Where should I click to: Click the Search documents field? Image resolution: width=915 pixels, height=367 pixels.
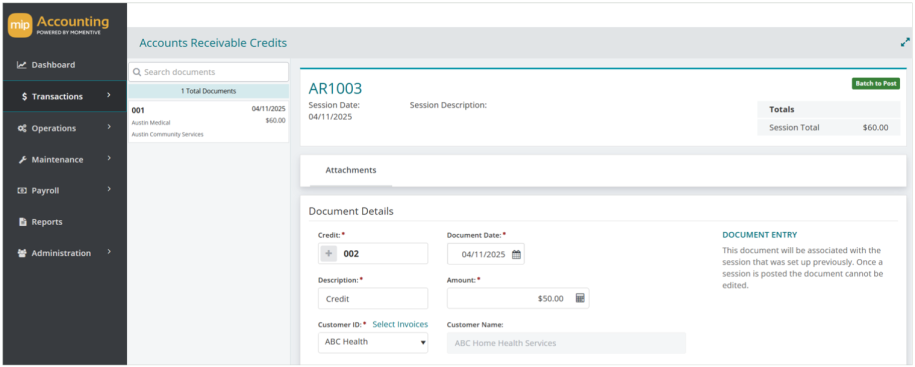(208, 72)
